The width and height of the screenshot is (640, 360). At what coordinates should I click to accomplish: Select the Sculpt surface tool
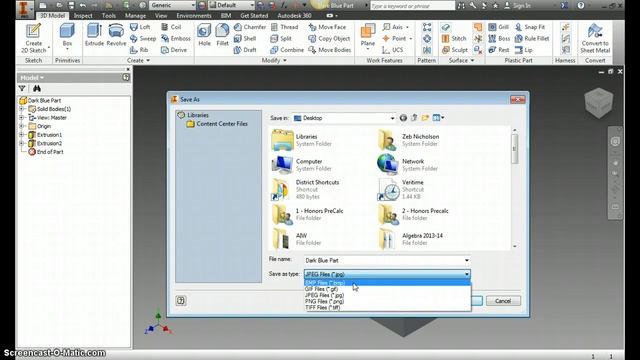tap(455, 50)
